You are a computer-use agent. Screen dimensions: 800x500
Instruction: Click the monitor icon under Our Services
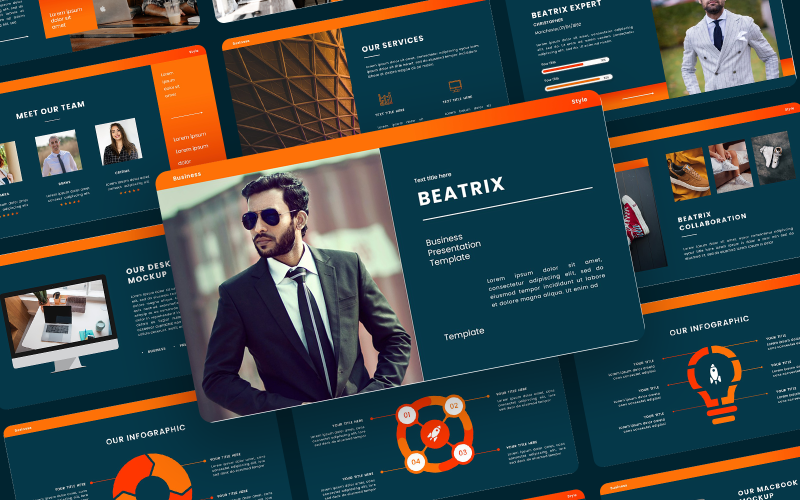pyautogui.click(x=455, y=86)
